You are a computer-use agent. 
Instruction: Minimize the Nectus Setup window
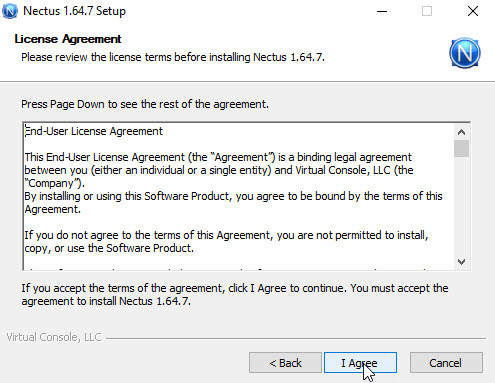tap(382, 11)
